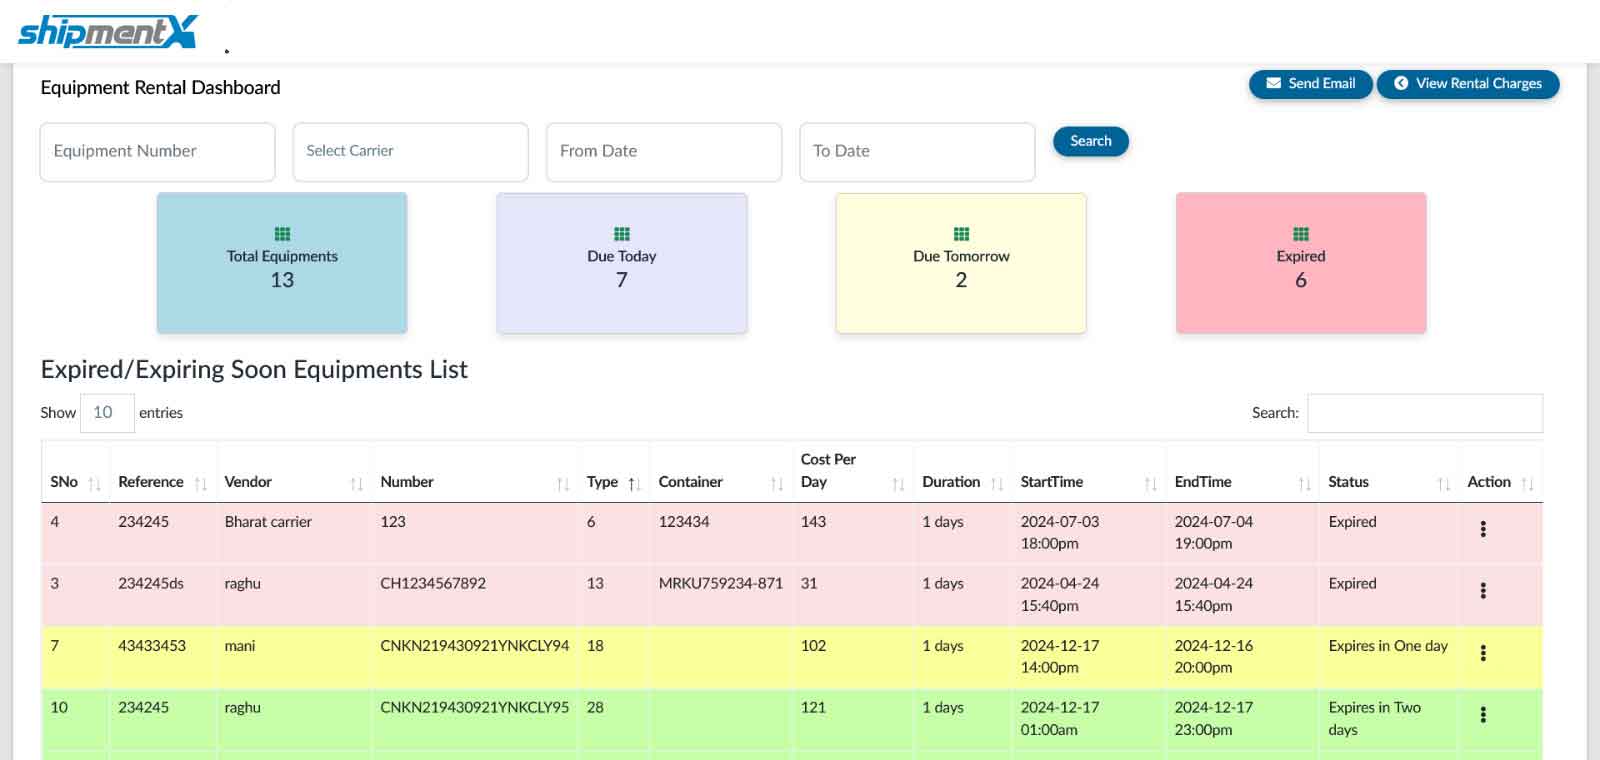1600x760 pixels.
Task: Open action menu for mani vendor row
Action: pyautogui.click(x=1483, y=653)
